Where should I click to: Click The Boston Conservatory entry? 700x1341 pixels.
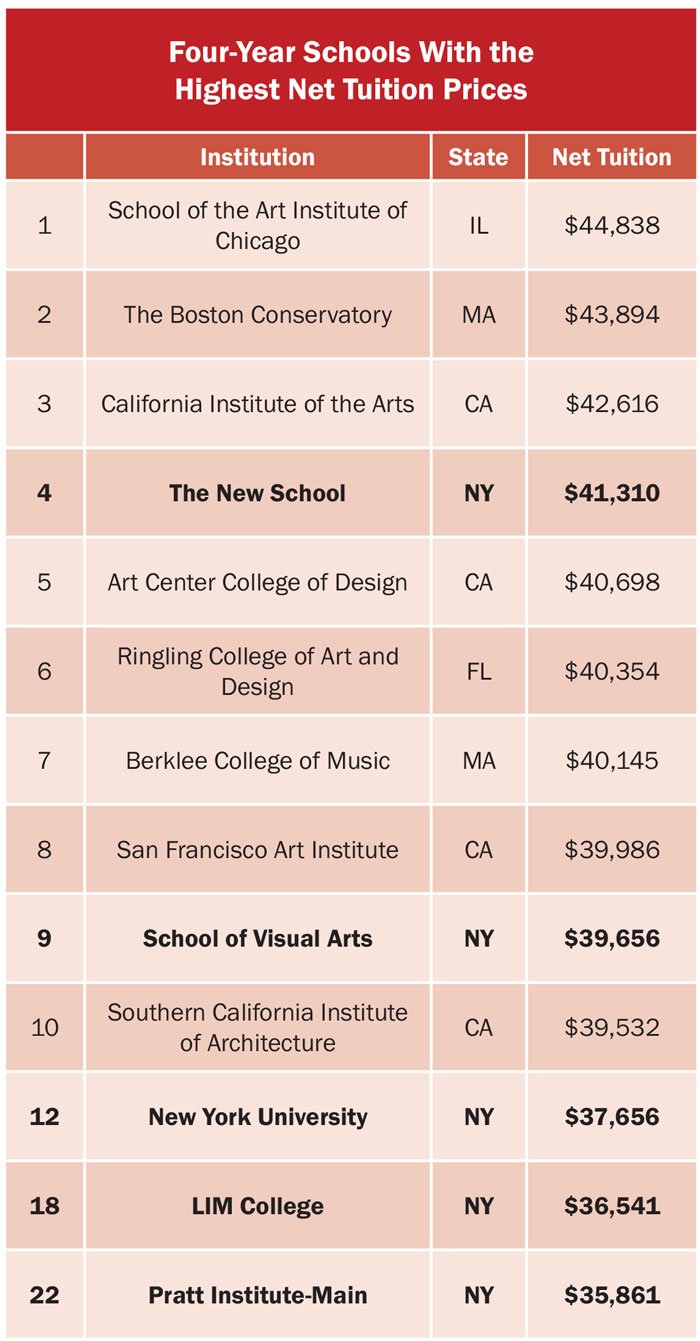(257, 315)
